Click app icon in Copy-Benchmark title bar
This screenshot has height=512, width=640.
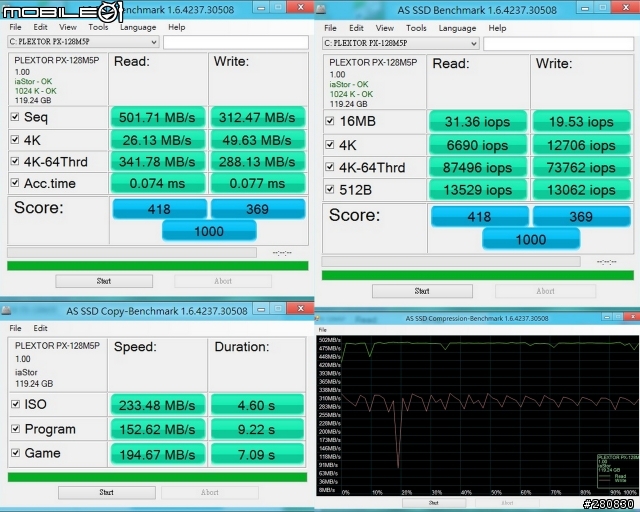coord(6,311)
